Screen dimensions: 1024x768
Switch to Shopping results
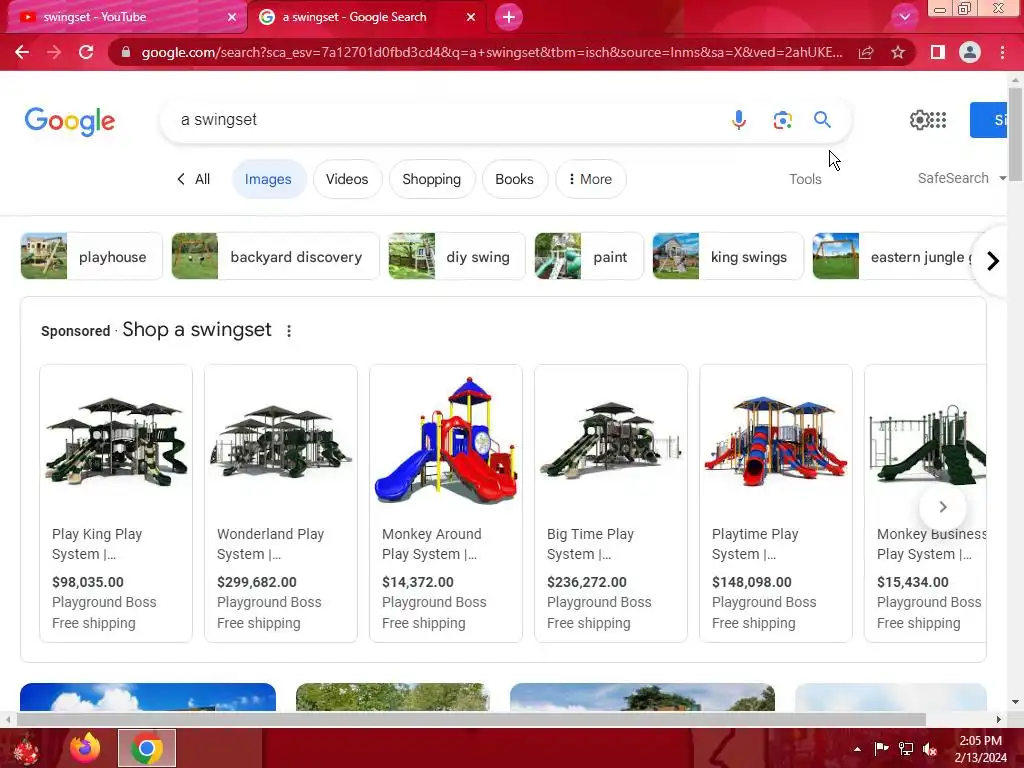432,179
